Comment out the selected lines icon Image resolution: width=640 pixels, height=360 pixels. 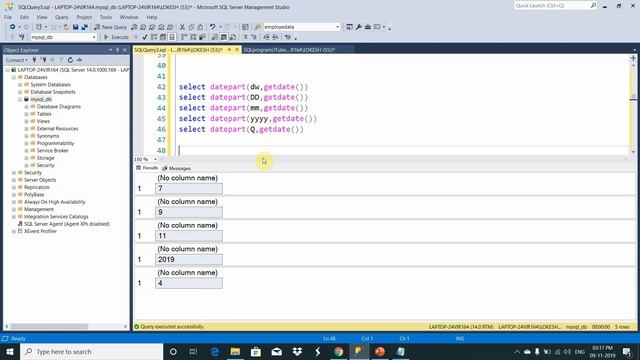tap(245, 37)
